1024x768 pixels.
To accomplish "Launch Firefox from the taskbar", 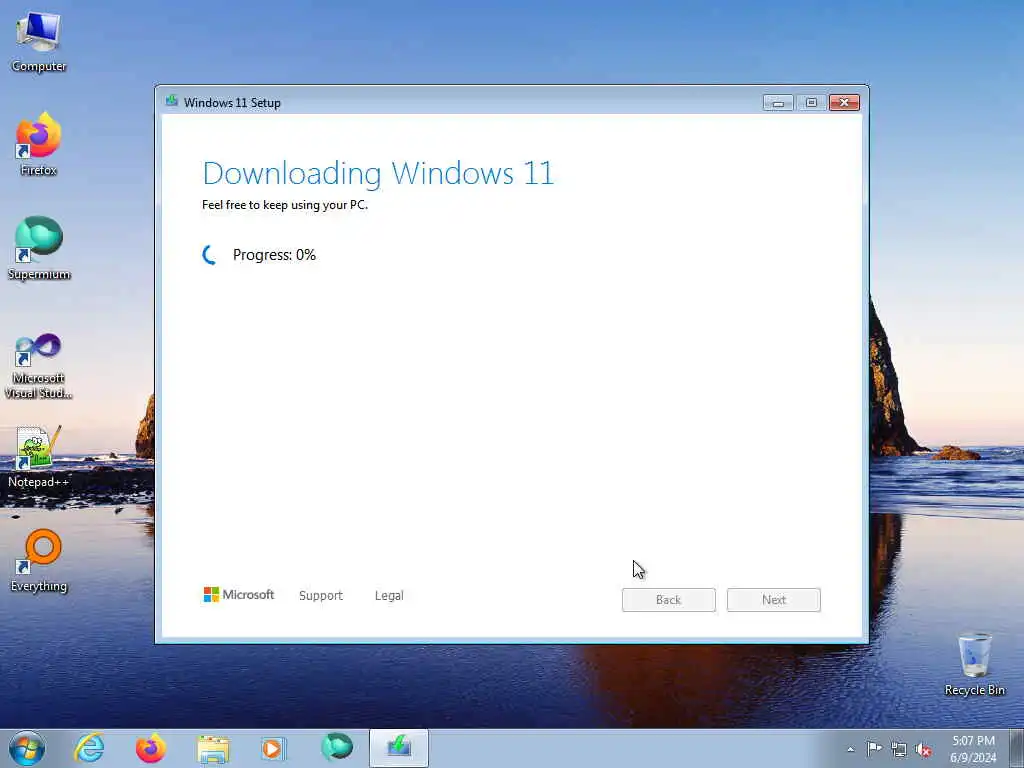I will (151, 748).
